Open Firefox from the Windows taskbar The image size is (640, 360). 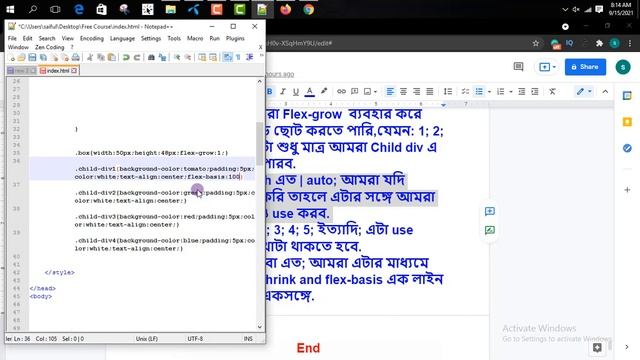click(x=285, y=9)
